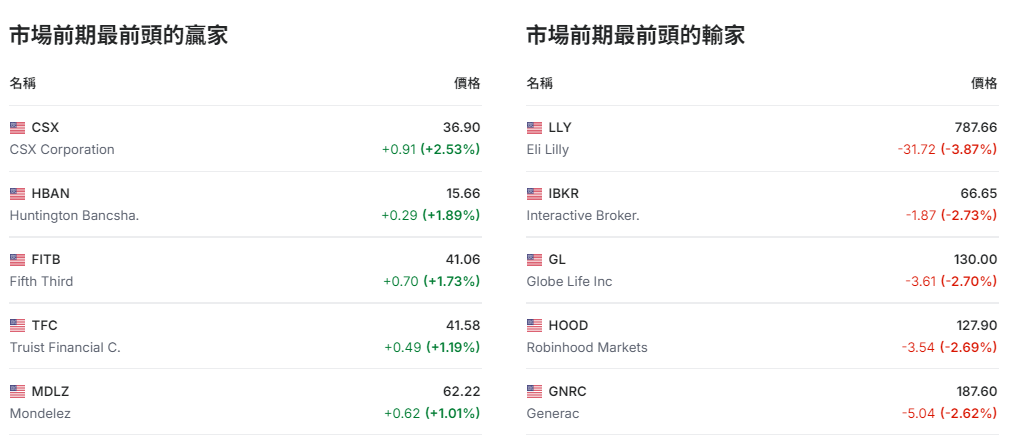
Task: Click the US flag icon beside MDLZ
Action: (17, 392)
